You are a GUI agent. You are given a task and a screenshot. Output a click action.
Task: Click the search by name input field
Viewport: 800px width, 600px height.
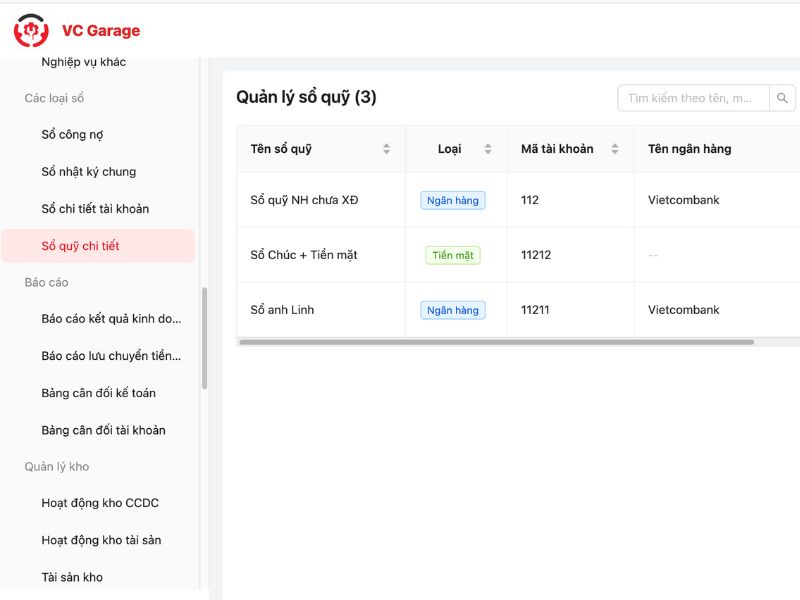coord(692,98)
